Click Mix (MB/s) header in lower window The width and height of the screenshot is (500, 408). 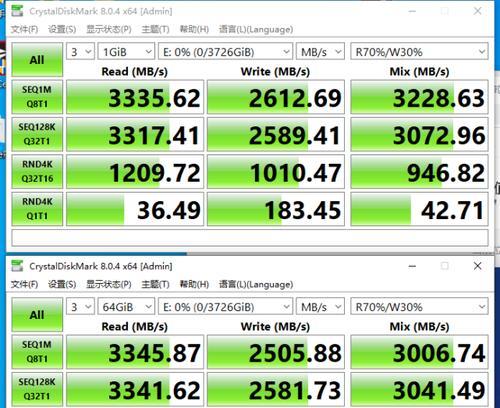tap(419, 326)
